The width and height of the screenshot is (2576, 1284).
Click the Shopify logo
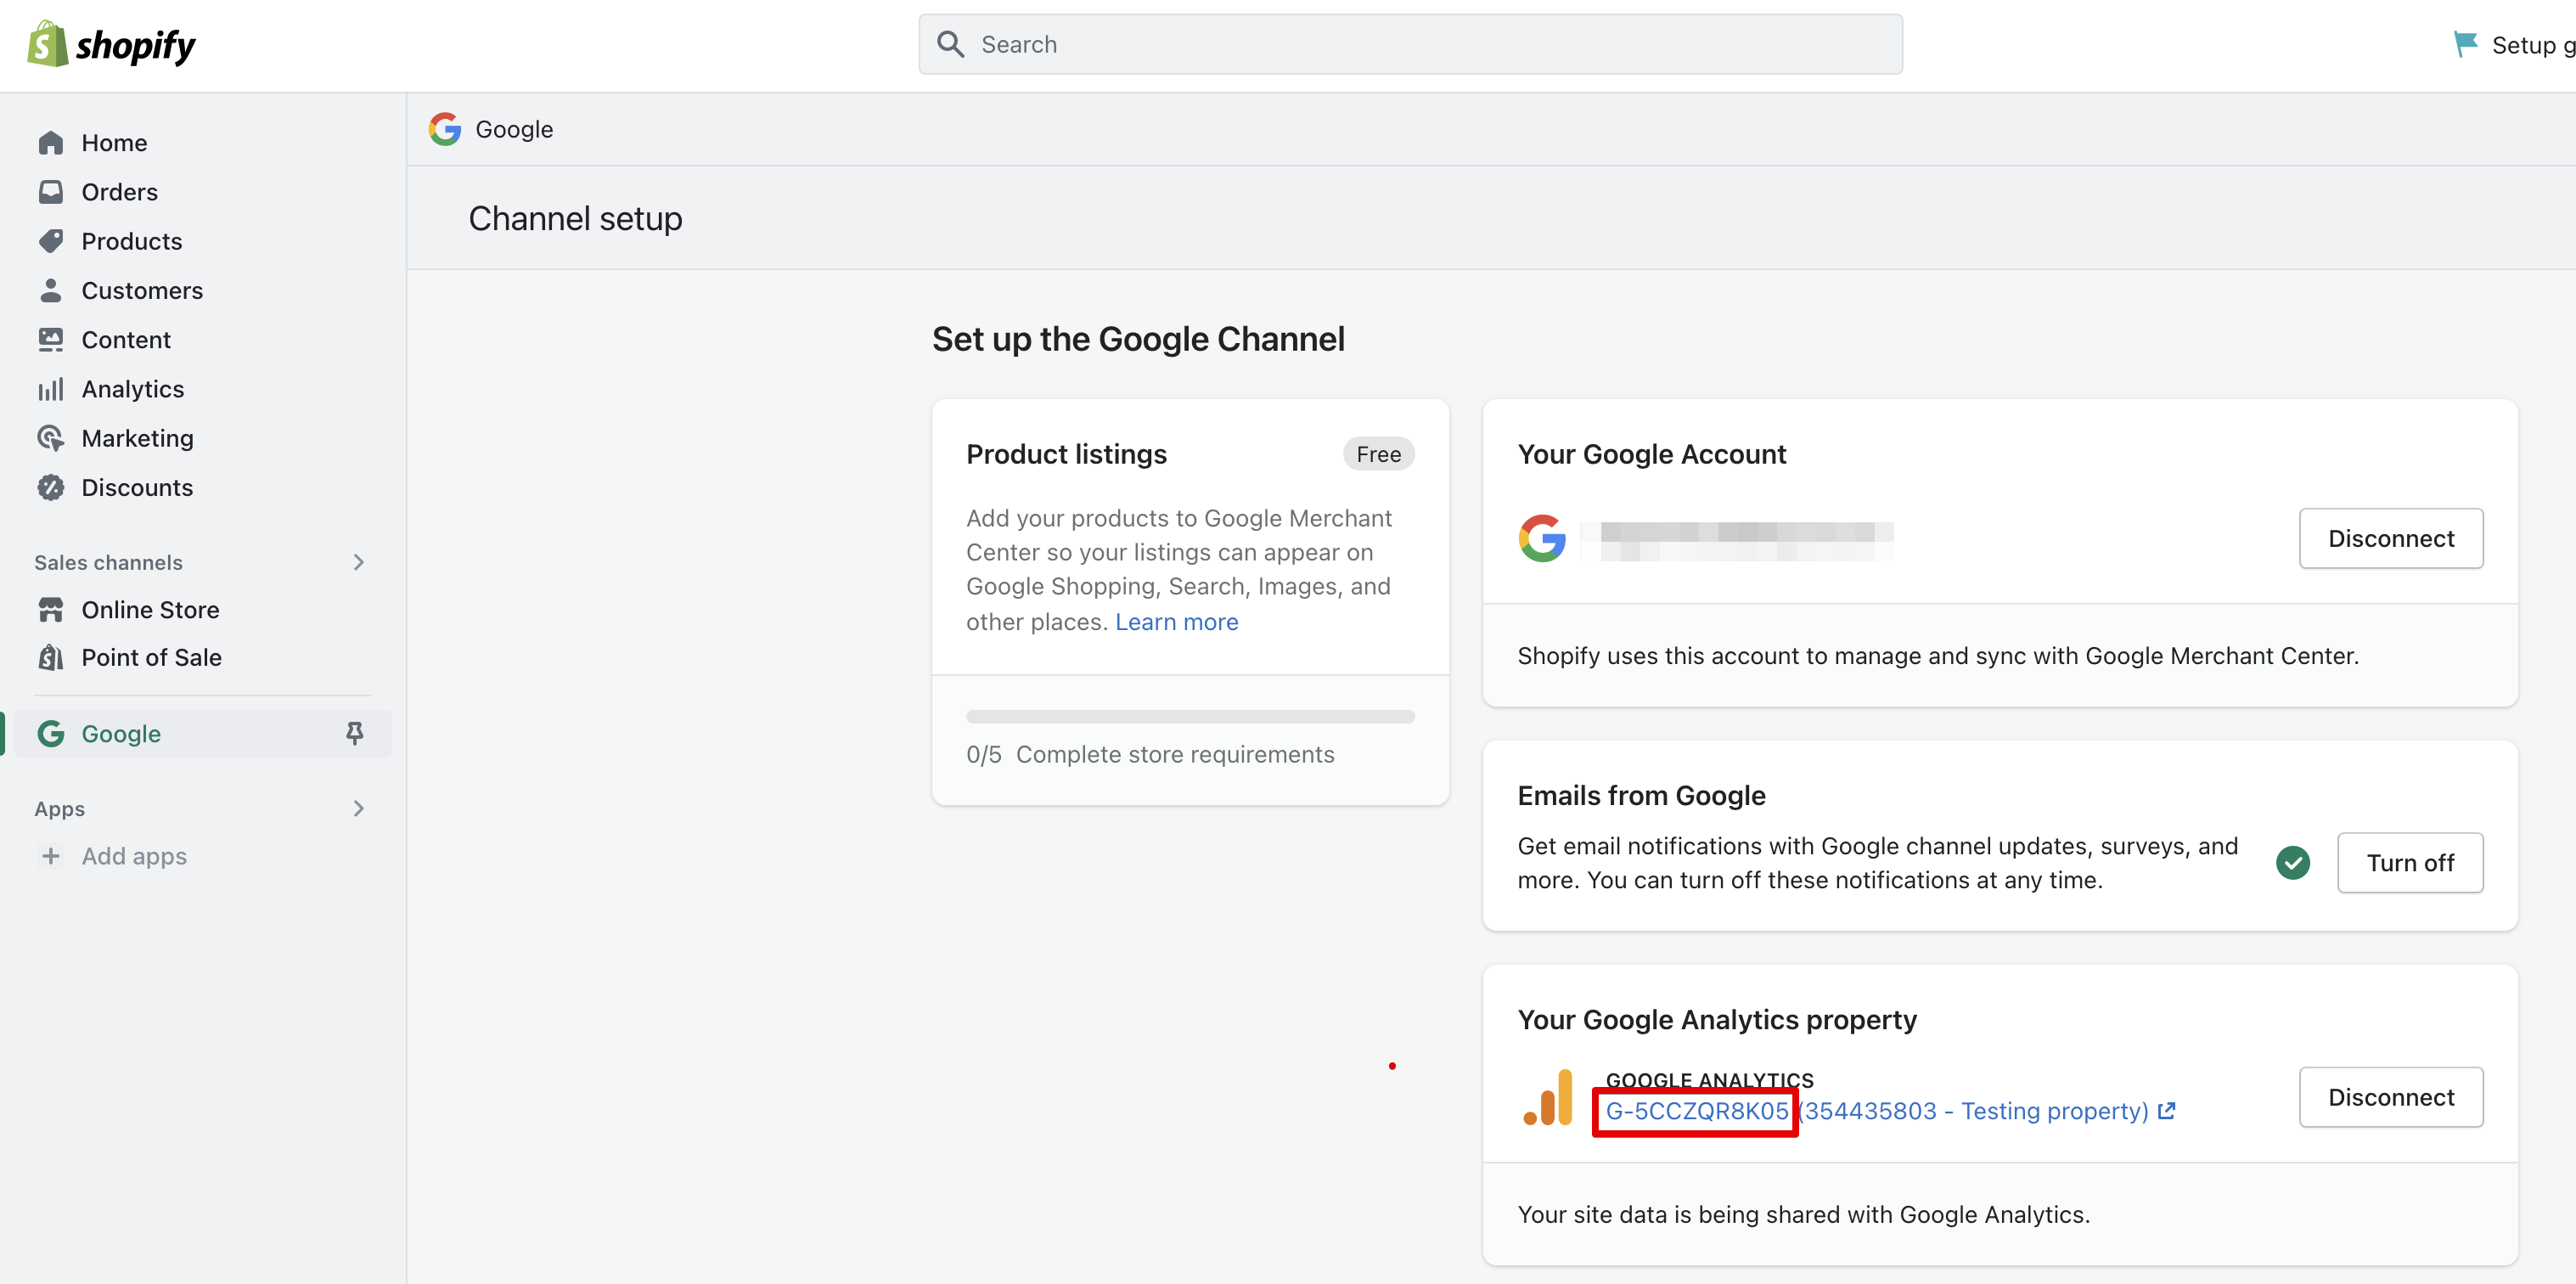pos(111,44)
